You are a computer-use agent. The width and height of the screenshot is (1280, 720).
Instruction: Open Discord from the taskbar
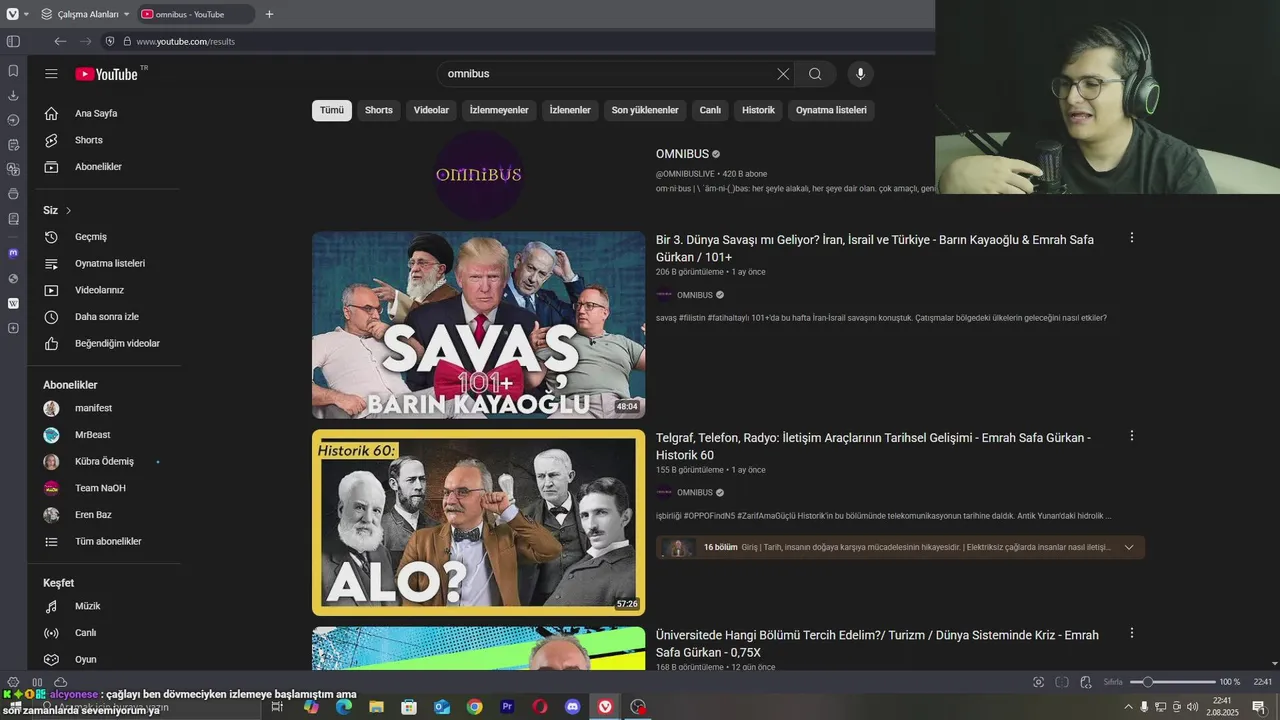coord(572,707)
